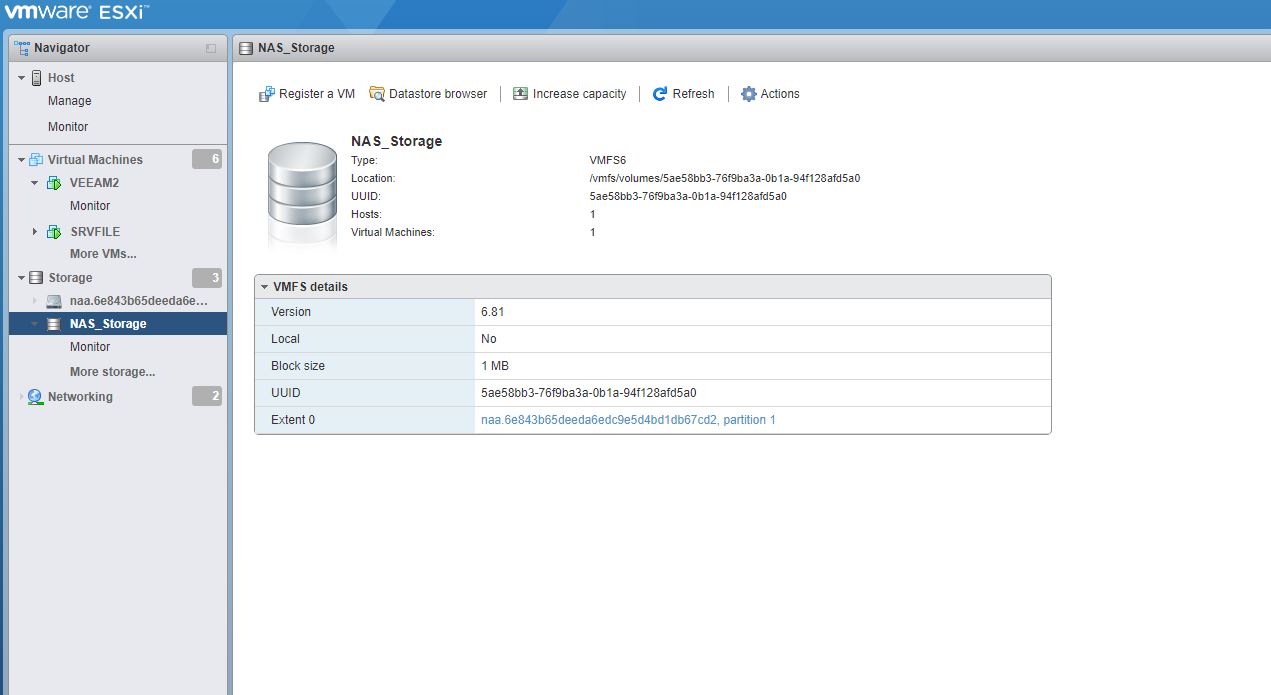Collapse the Host tree section
Viewport: 1271px width, 695px height.
[x=21, y=78]
